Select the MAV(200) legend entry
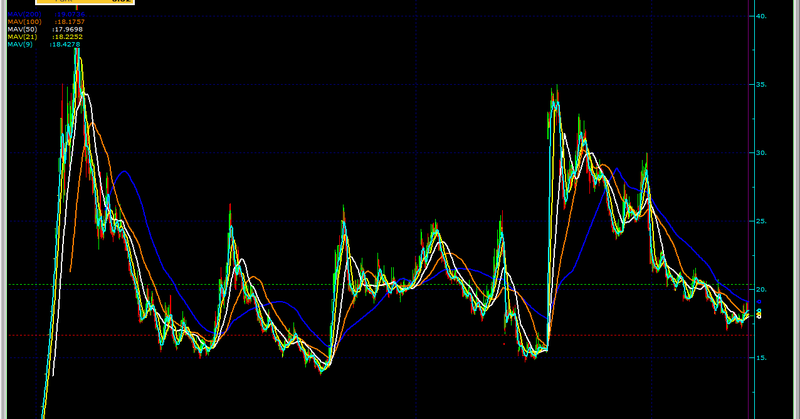Image resolution: width=800 pixels, height=419 pixels. [46, 14]
